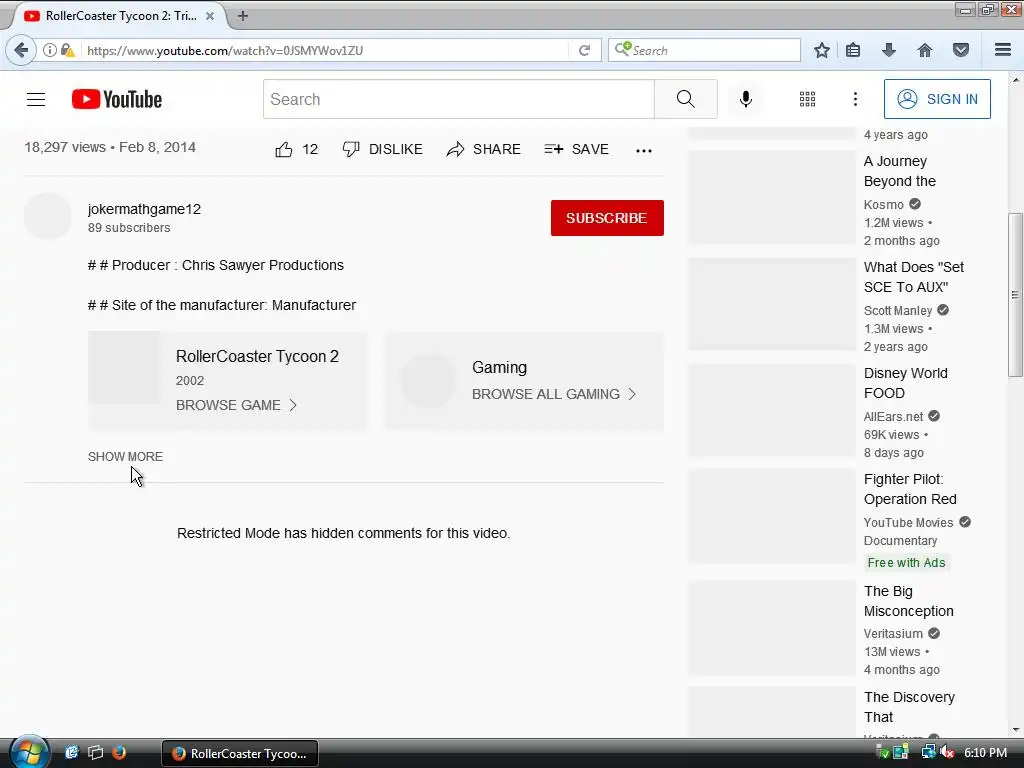Open the "A Journey Beyond the" video
This screenshot has width=1024, height=768.
(x=899, y=171)
